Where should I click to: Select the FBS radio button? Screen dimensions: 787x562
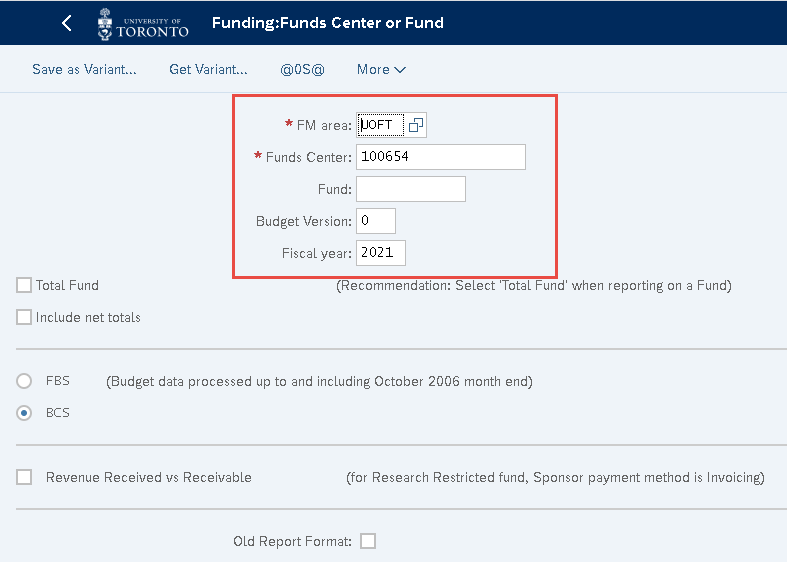point(24,381)
